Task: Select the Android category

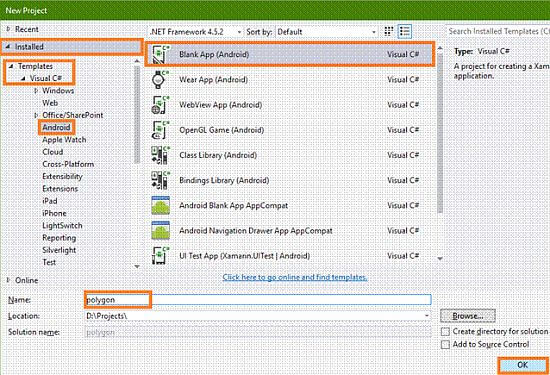Action: pos(56,127)
